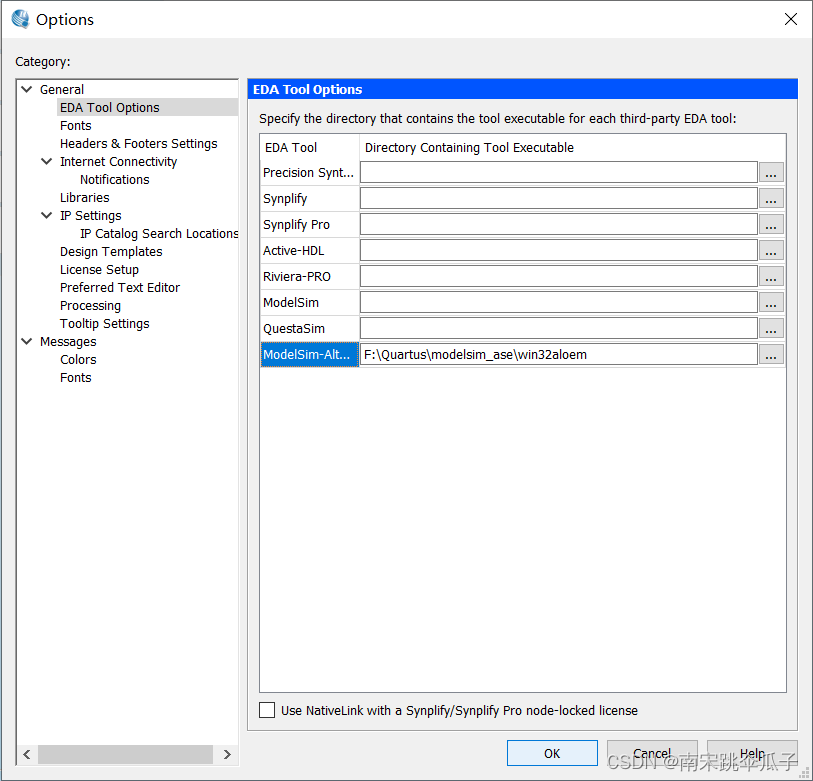Collapse the IP Settings tree node
Screen dimensions: 813x781
pyautogui.click(x=47, y=215)
